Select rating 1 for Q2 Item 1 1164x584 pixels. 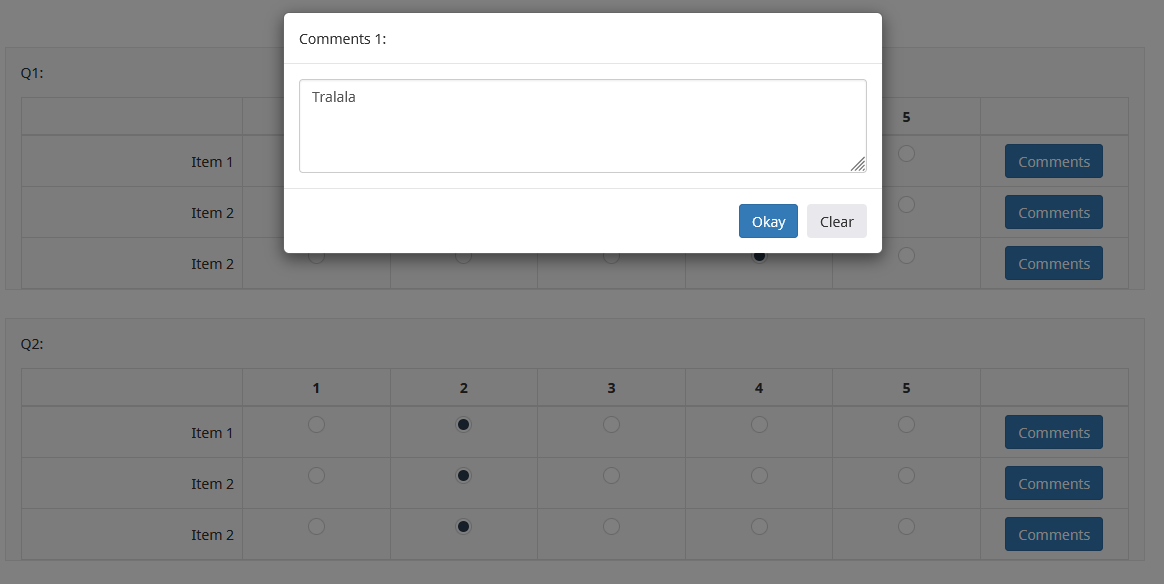316,425
